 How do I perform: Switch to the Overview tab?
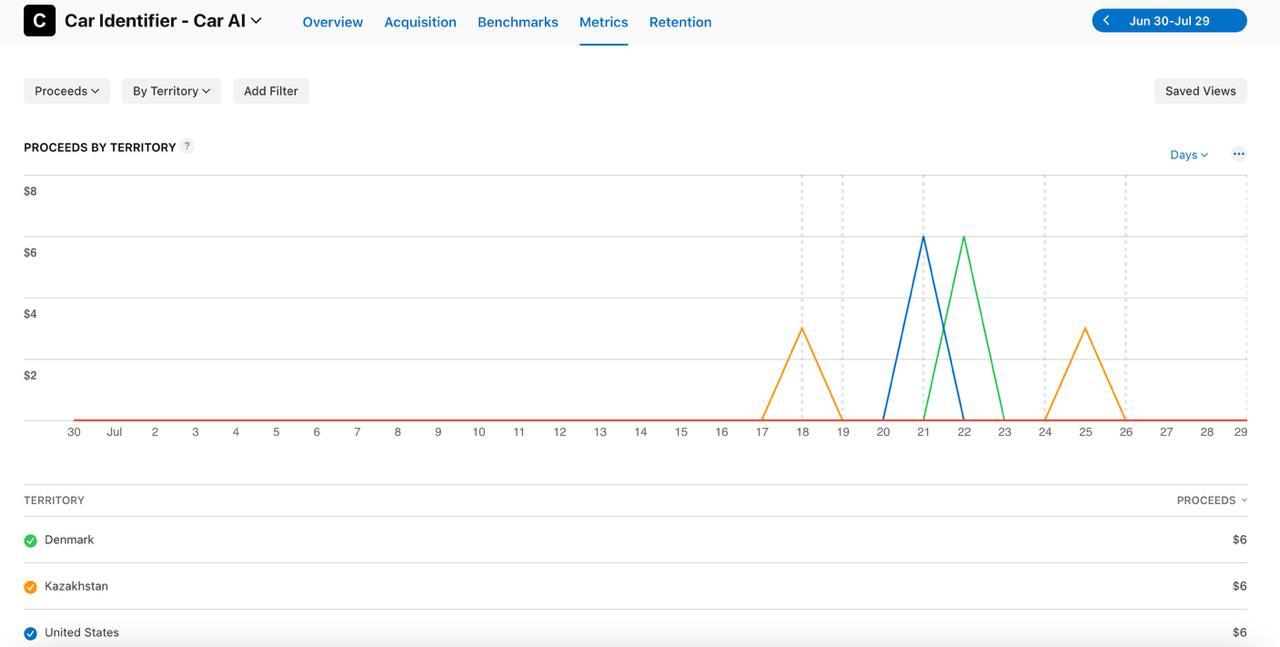click(331, 20)
